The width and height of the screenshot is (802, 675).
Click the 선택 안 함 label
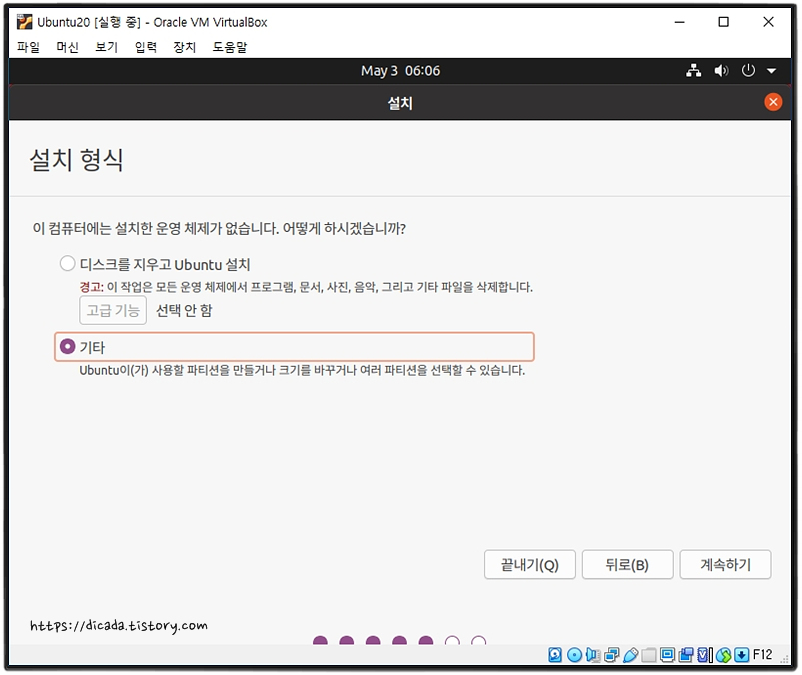click(x=184, y=310)
